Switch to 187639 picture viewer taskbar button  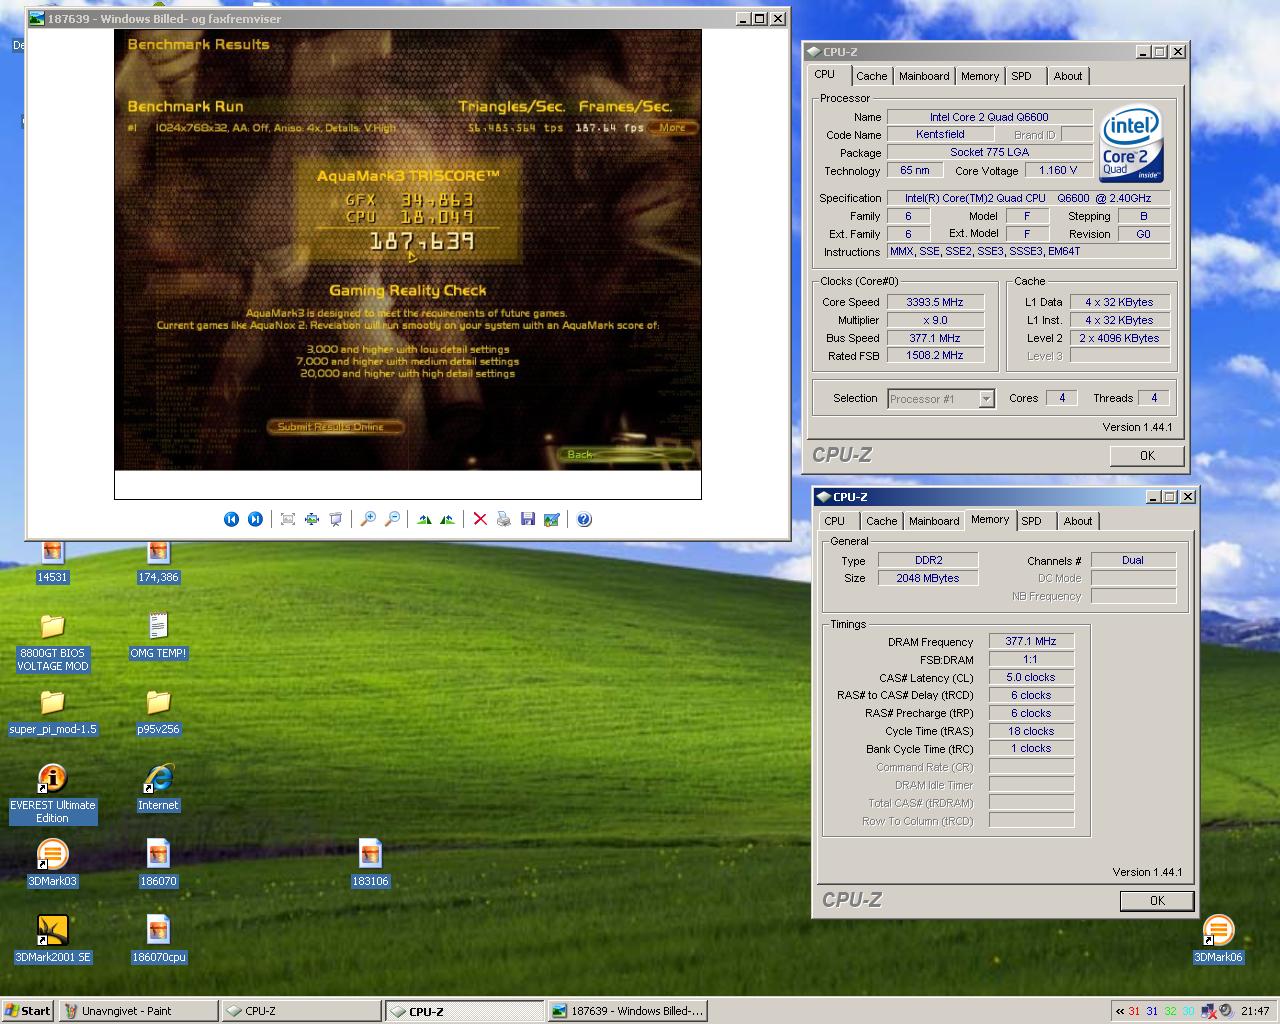pyautogui.click(x=627, y=1011)
